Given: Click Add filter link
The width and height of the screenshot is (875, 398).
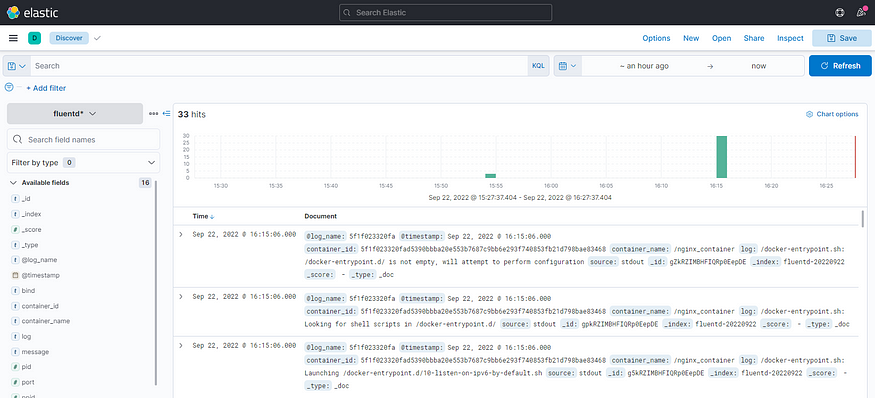Looking at the screenshot, I should click(x=46, y=88).
